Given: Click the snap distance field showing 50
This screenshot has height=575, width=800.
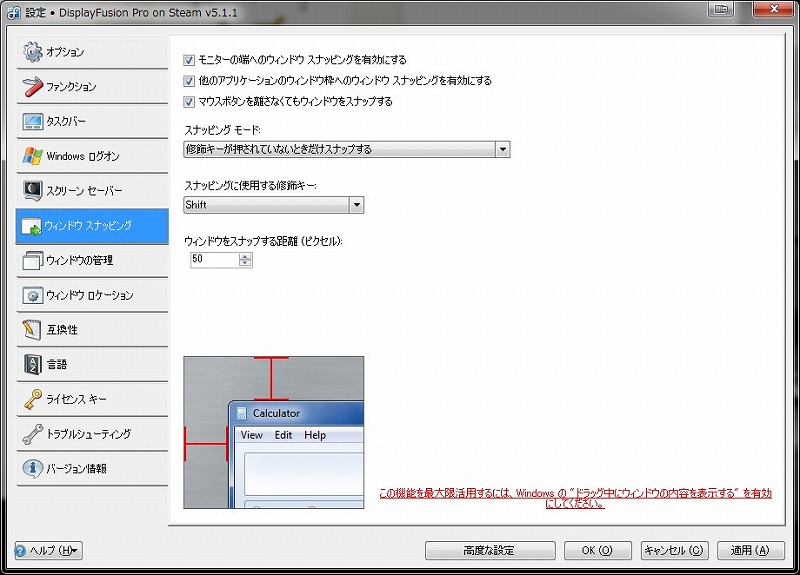Looking at the screenshot, I should (x=214, y=259).
